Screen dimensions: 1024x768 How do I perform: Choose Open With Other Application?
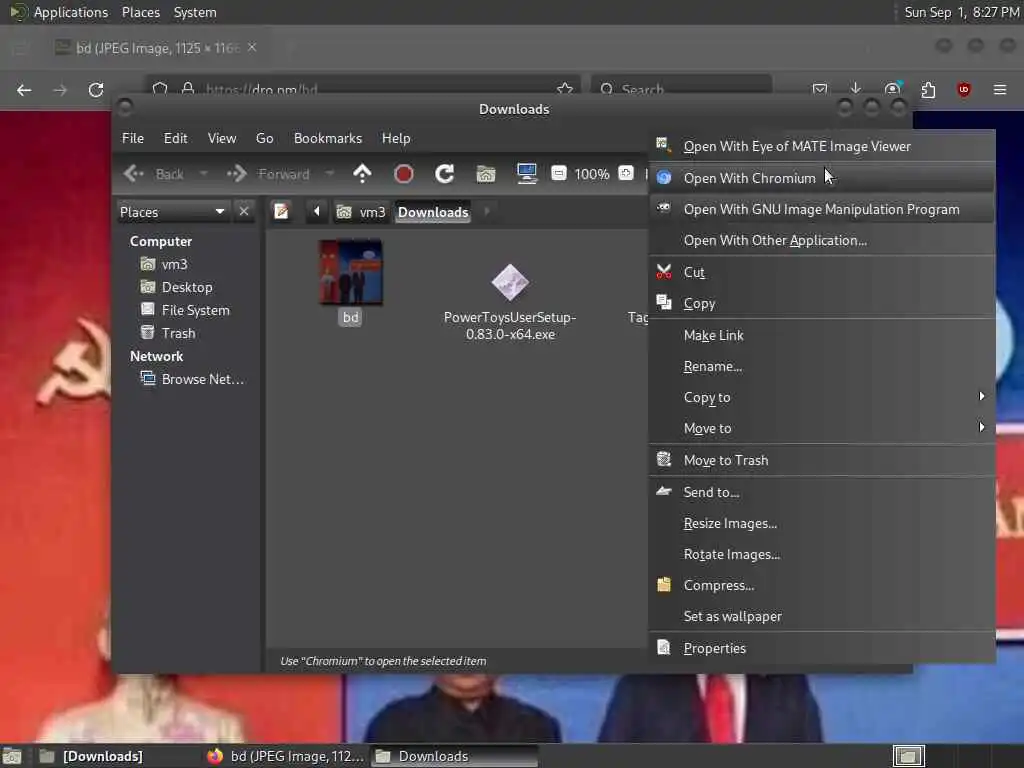(x=822, y=240)
